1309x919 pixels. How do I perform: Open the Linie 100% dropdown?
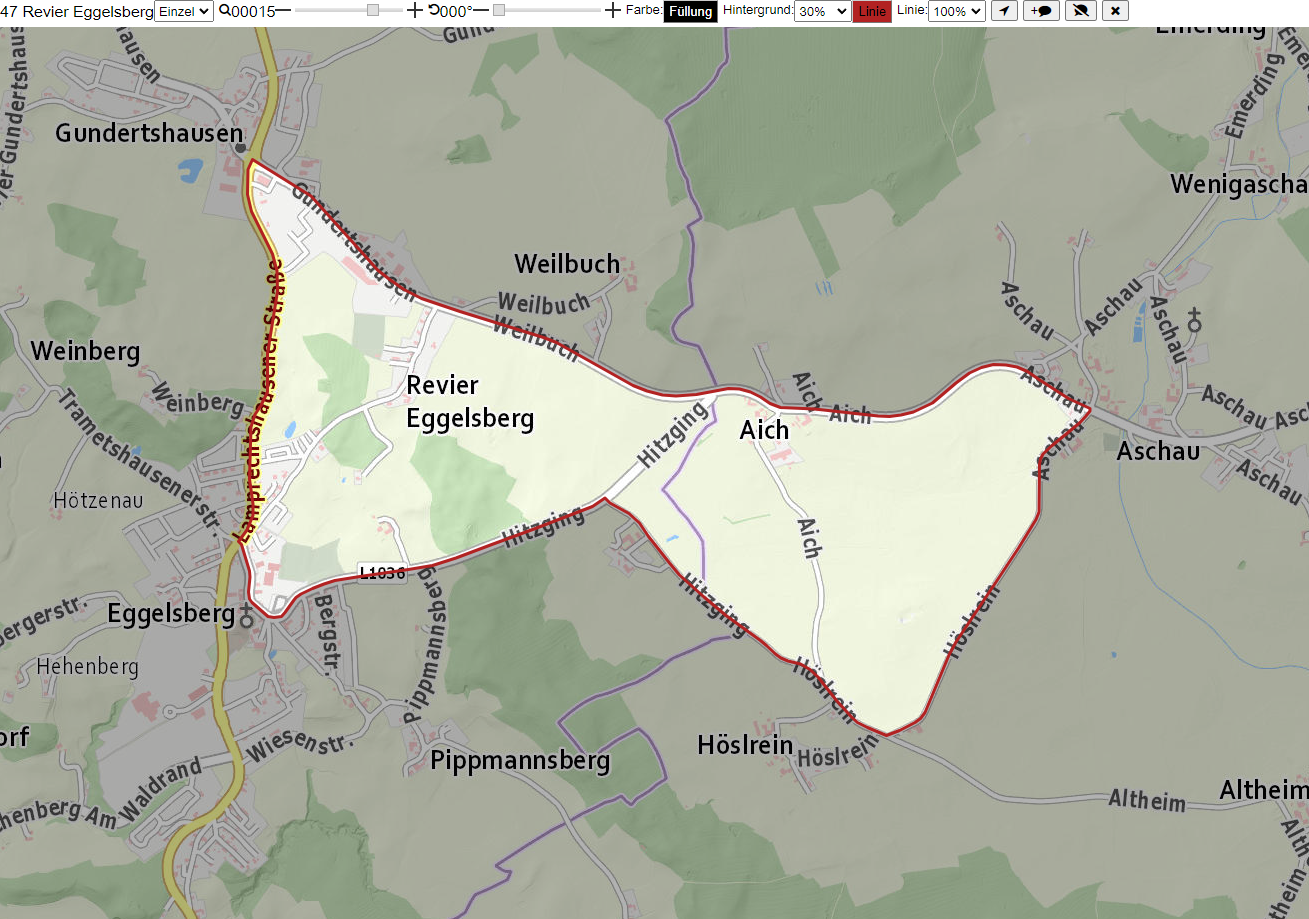tap(957, 11)
